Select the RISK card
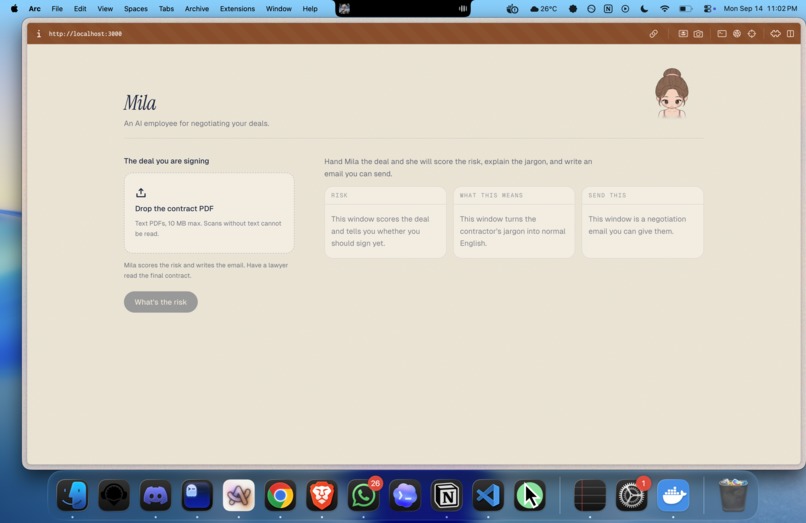The image size is (806, 523). pyautogui.click(x=385, y=222)
